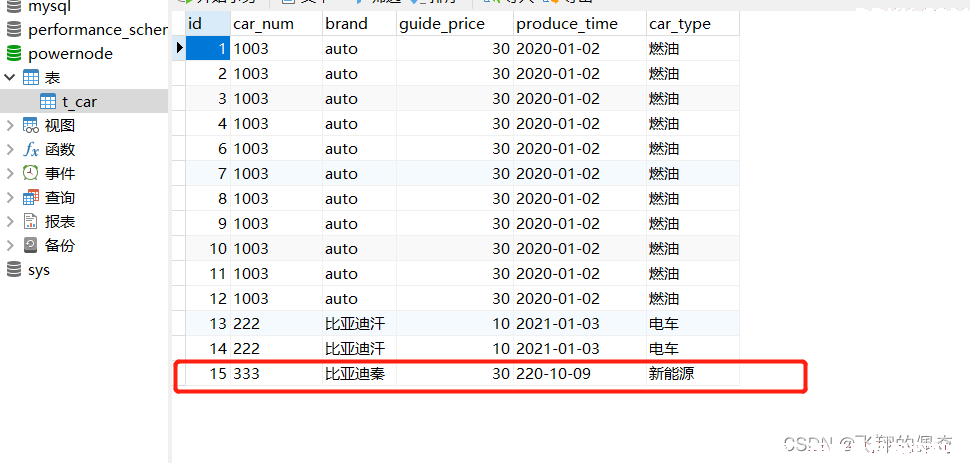This screenshot has width=970, height=463.
Task: Select id cell 3
Action: click(208, 98)
